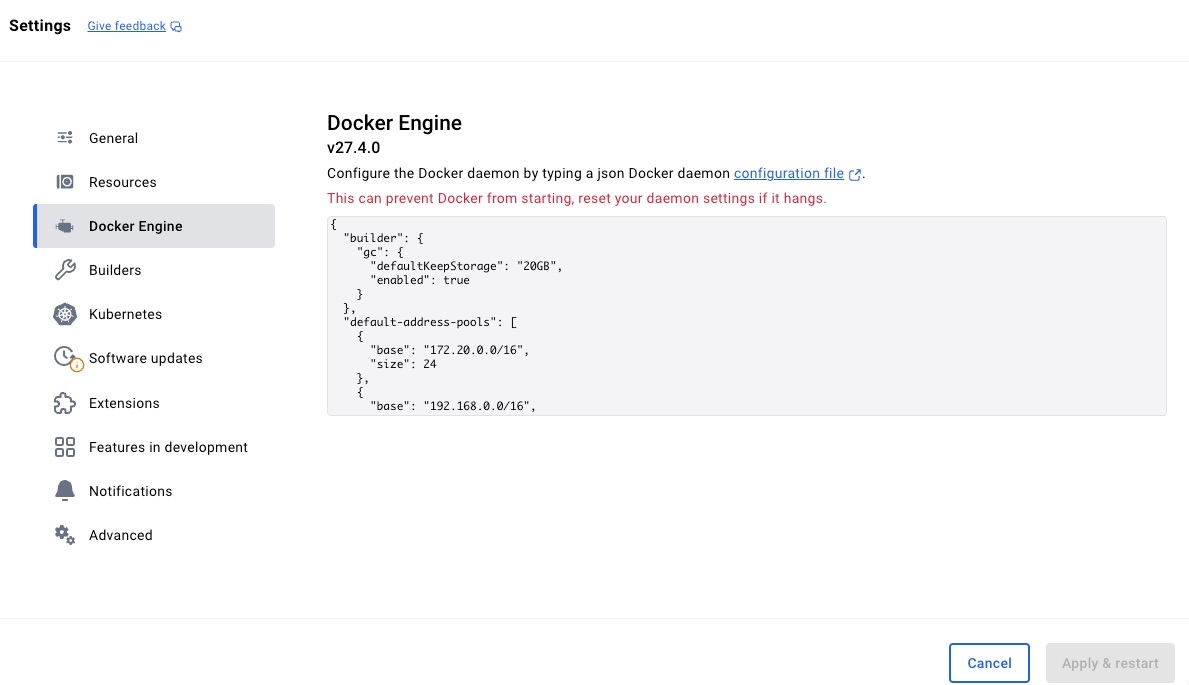This screenshot has height=685, width=1189.
Task: Open Advanced settings via the gear icon
Action: (x=64, y=535)
